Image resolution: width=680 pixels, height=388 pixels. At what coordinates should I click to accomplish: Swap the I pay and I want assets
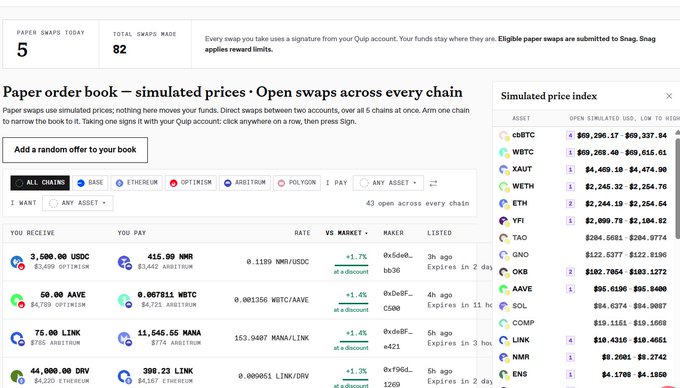[433, 183]
